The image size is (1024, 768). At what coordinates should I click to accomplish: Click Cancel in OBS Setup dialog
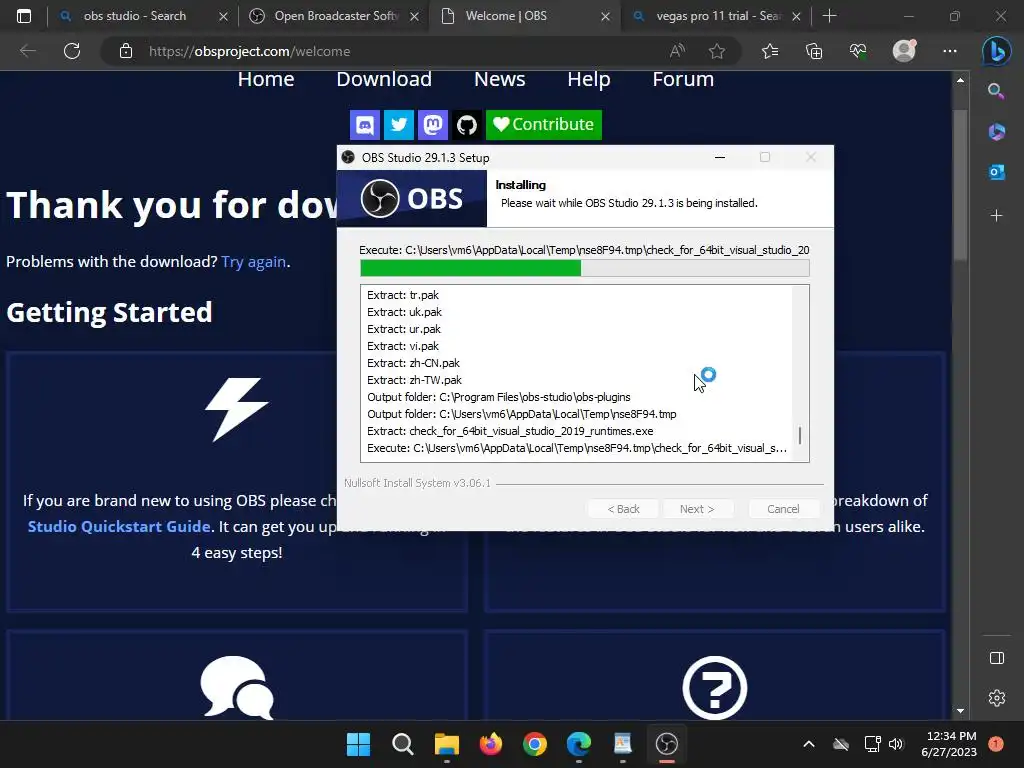point(783,509)
